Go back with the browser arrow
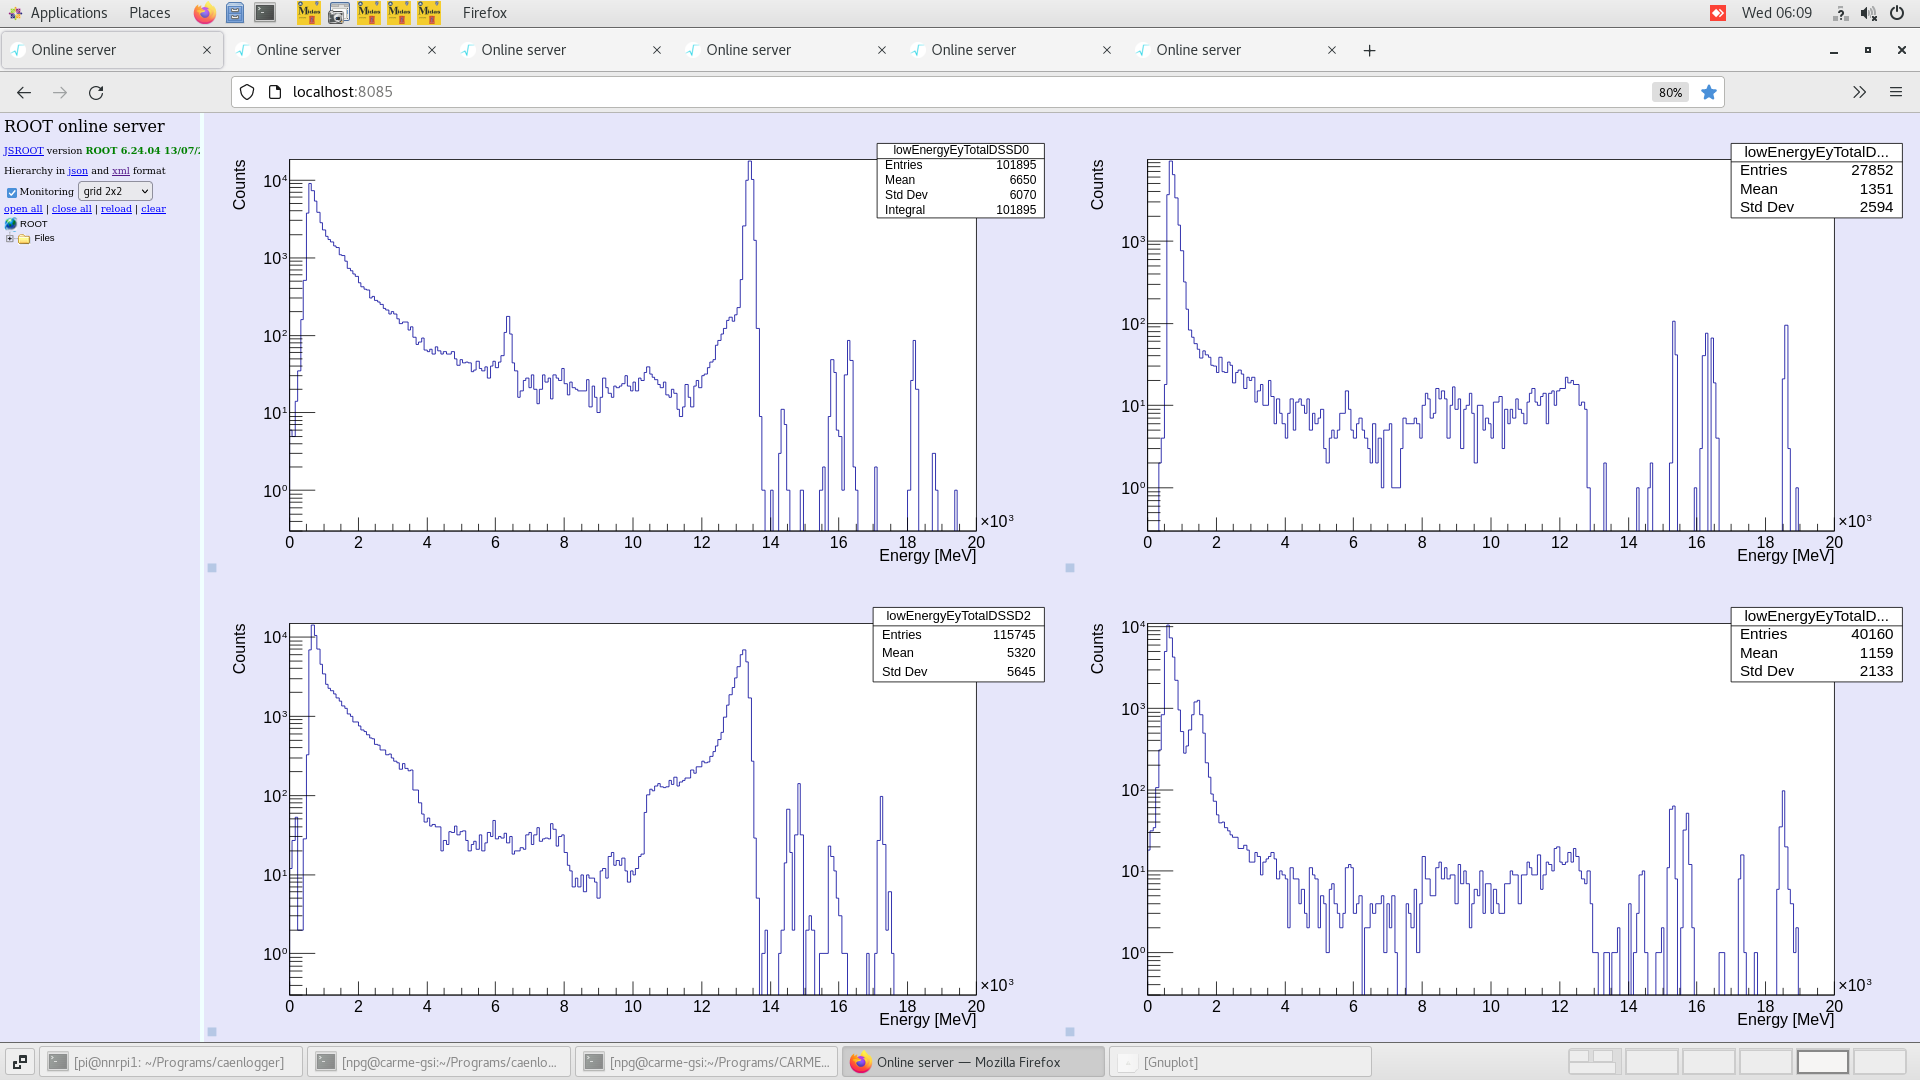1920x1080 pixels. click(24, 92)
